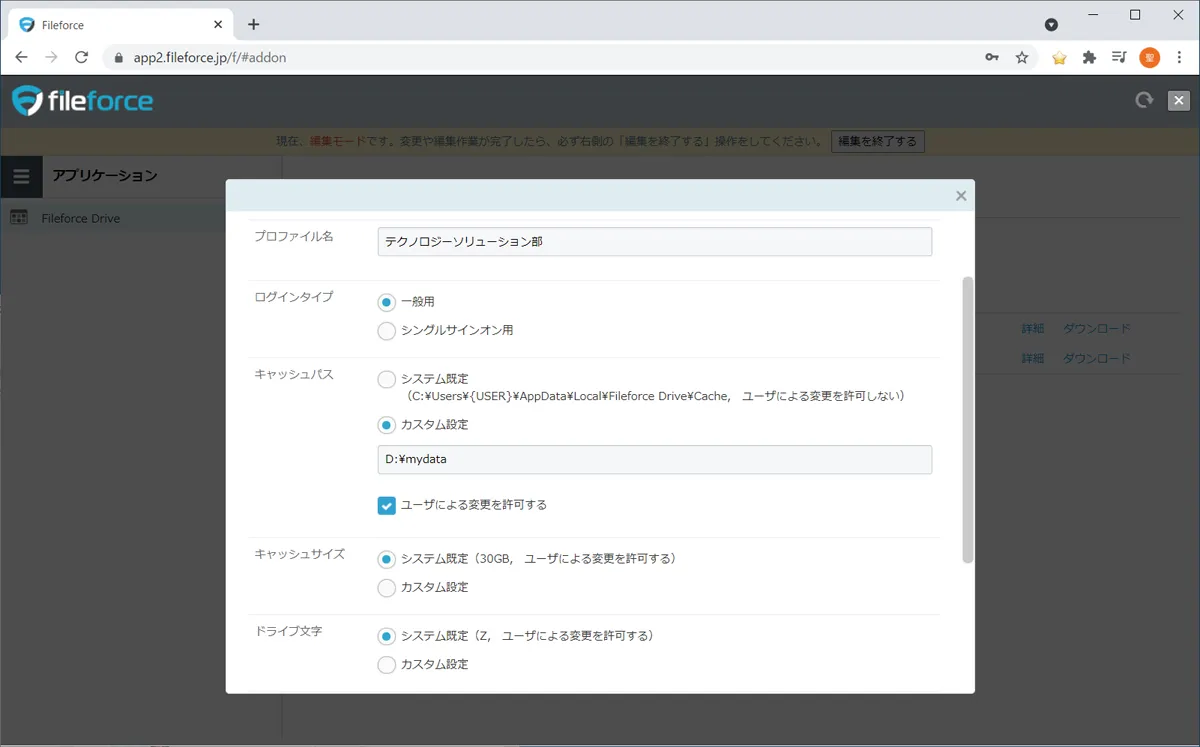Click the dialog's vertical scrollbar
Screen dimensions: 1200x747
pyautogui.click(x=967, y=420)
